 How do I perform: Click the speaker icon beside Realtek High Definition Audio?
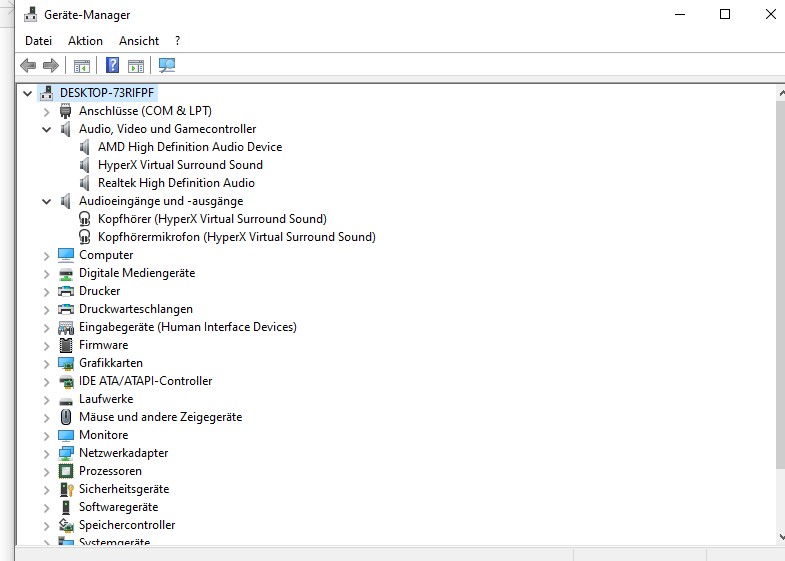(85, 183)
